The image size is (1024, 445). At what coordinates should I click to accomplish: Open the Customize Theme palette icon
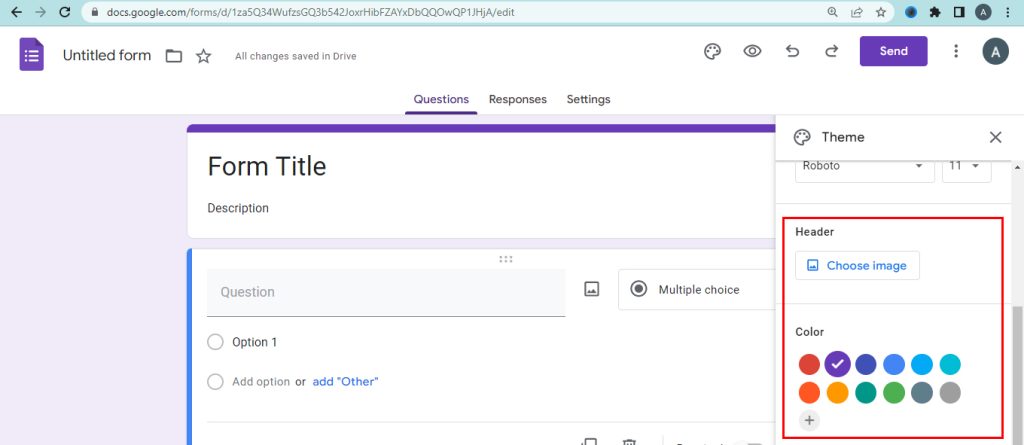(x=712, y=52)
